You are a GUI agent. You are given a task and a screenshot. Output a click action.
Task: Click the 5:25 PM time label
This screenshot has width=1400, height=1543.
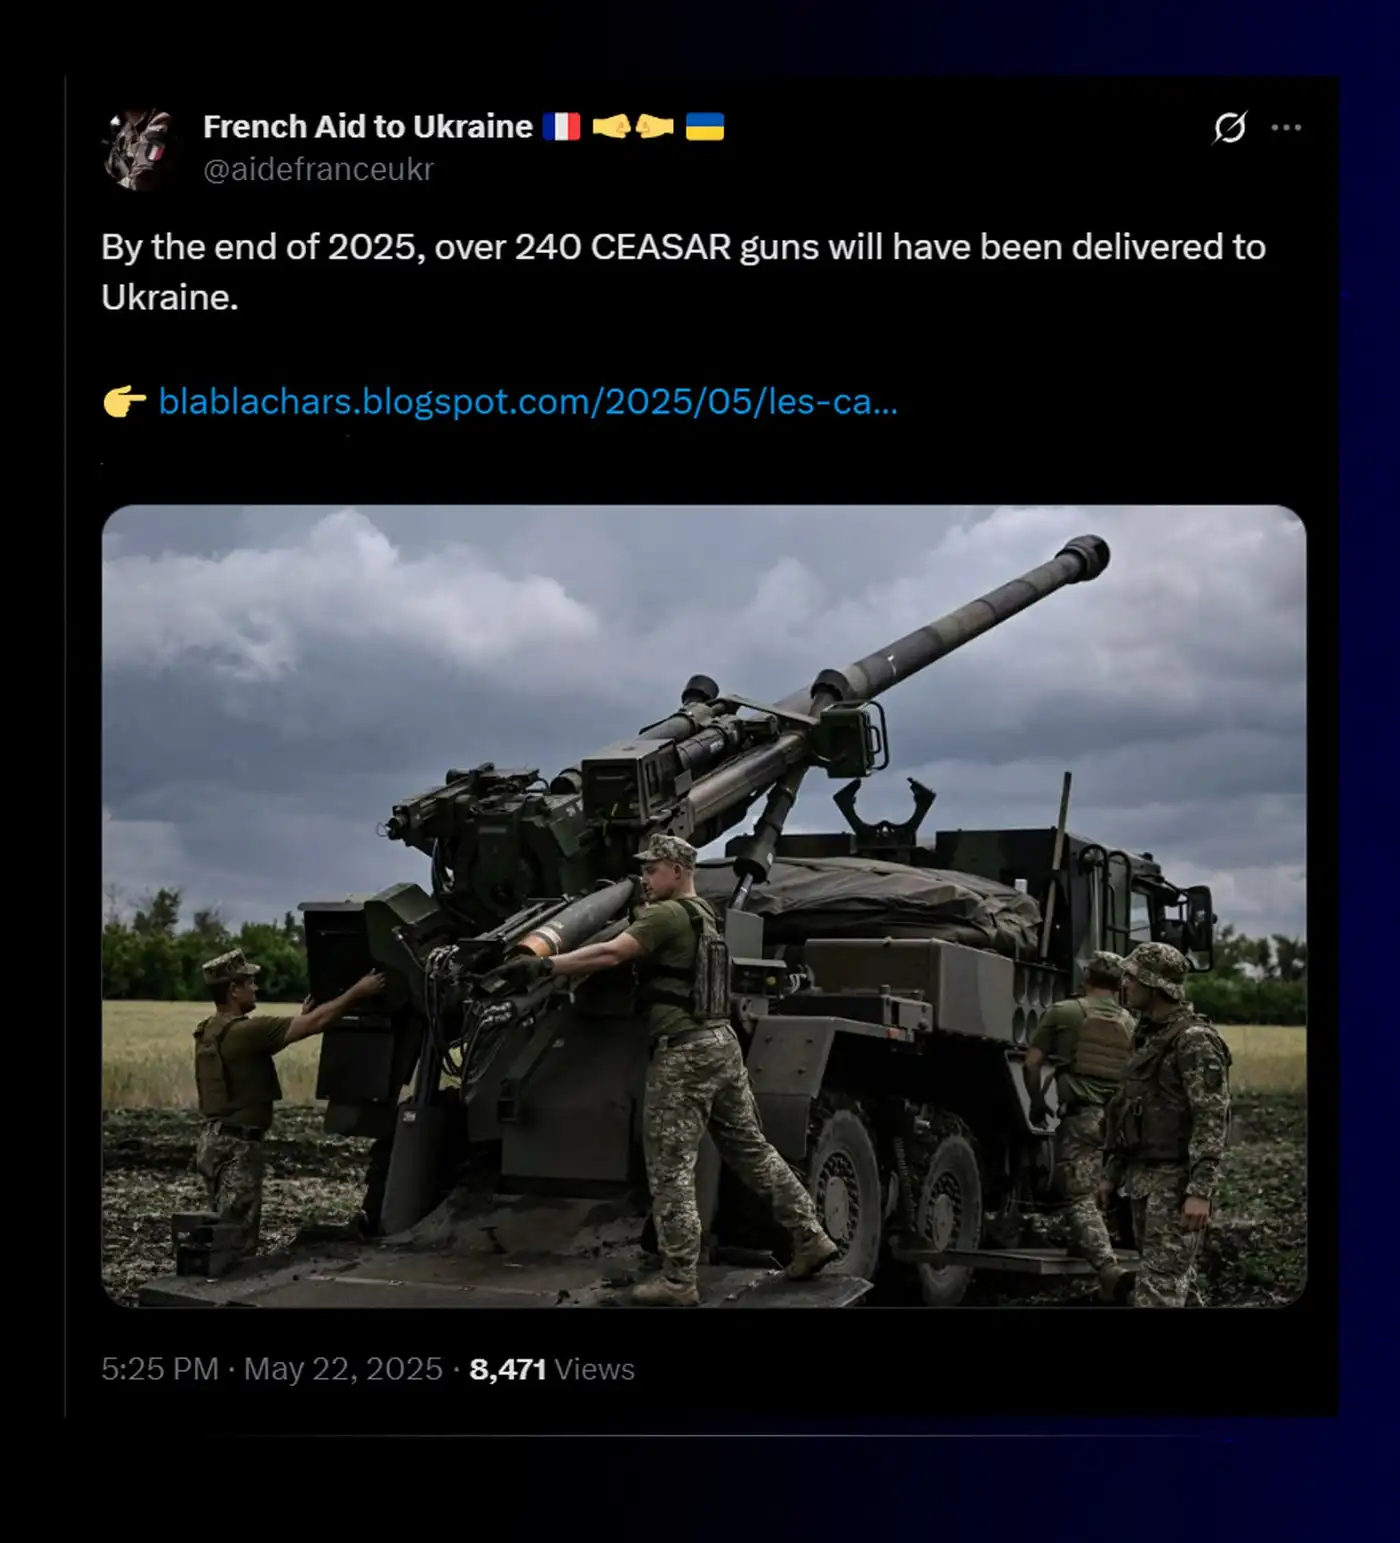click(160, 1369)
